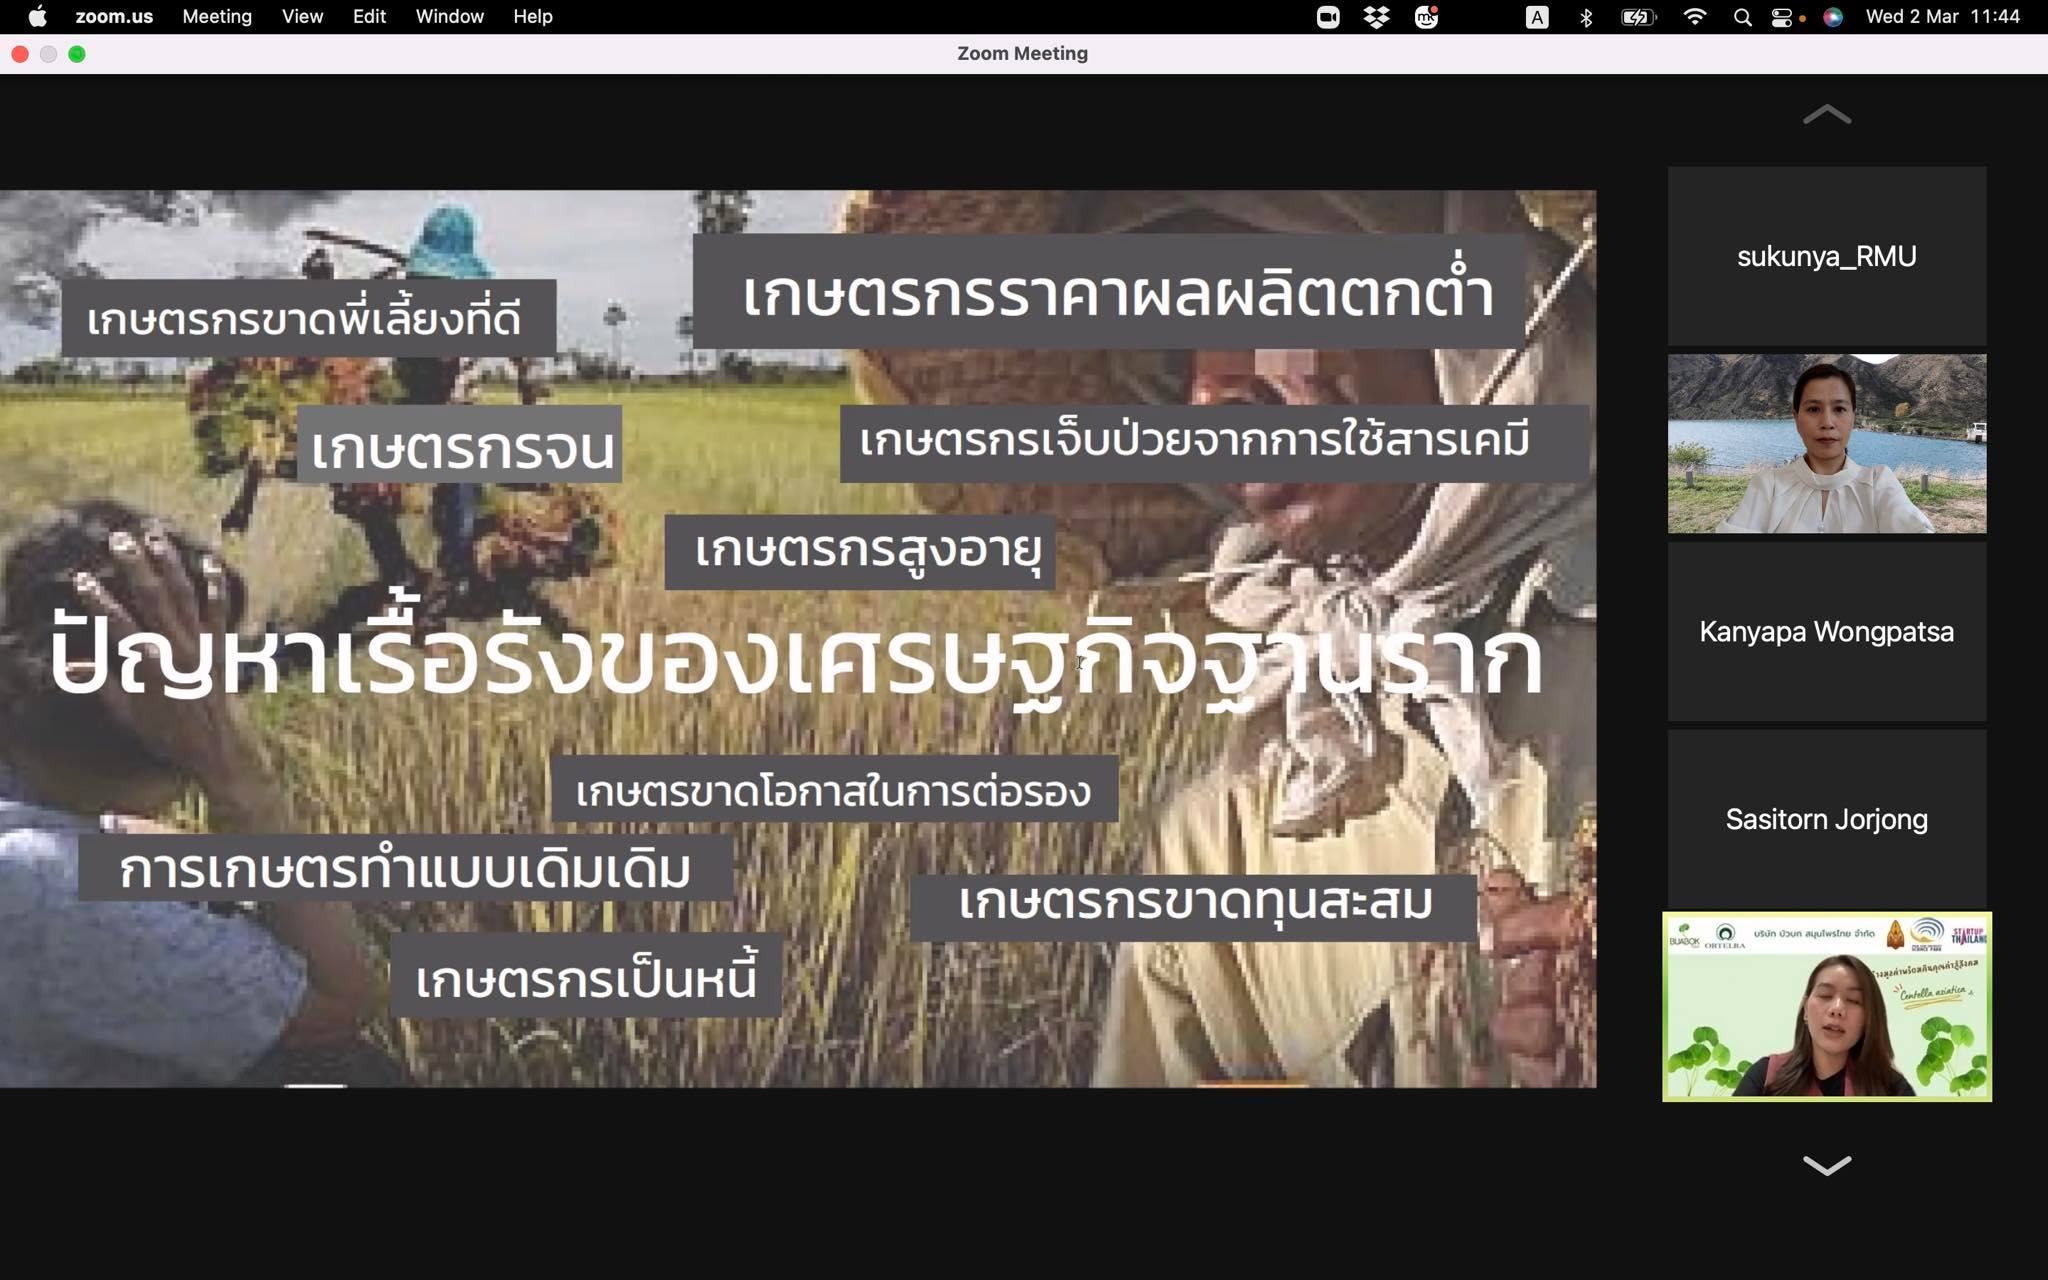This screenshot has height=1280, width=2048.
Task: Click the battery charging icon
Action: click(1638, 17)
